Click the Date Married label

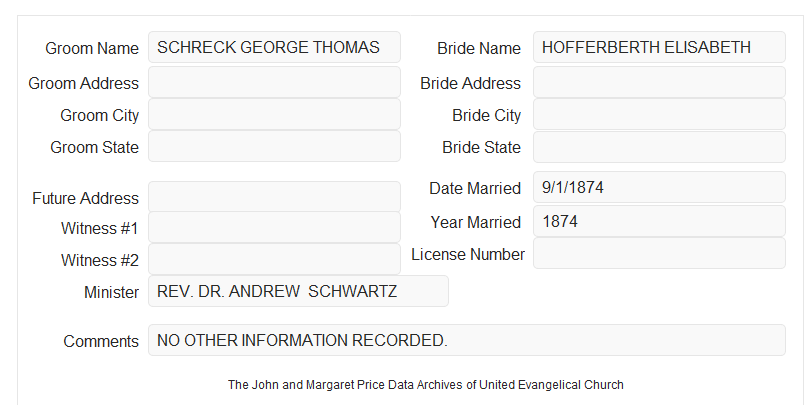pyautogui.click(x=475, y=188)
